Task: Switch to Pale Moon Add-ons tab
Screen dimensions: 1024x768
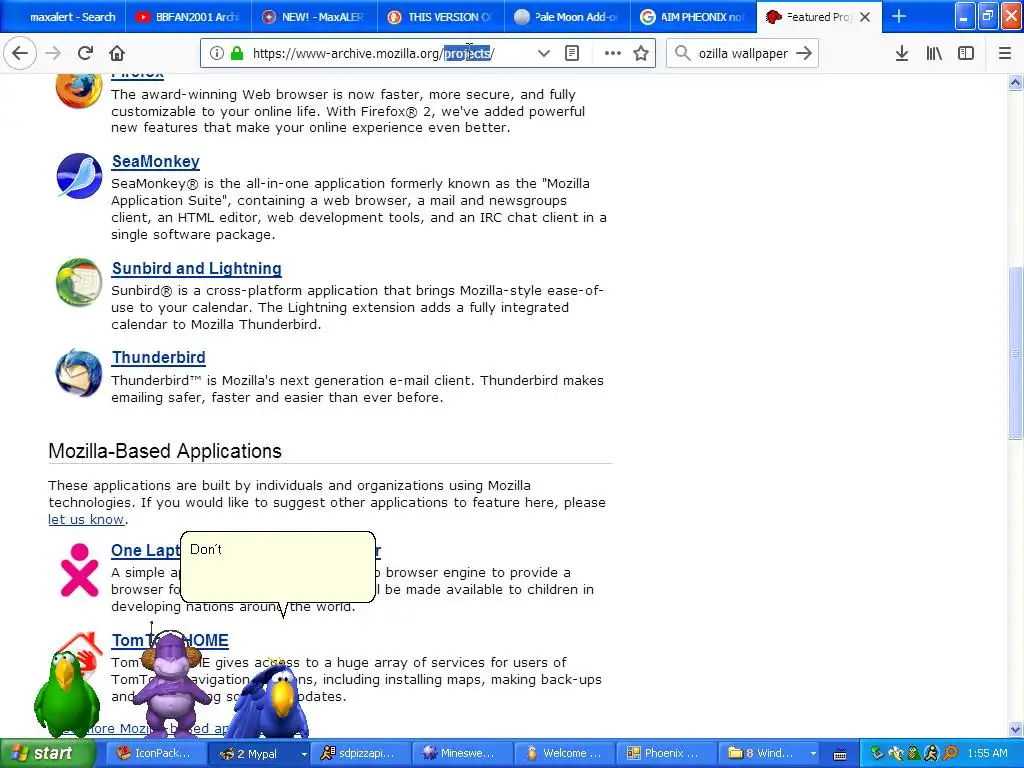Action: pos(567,17)
